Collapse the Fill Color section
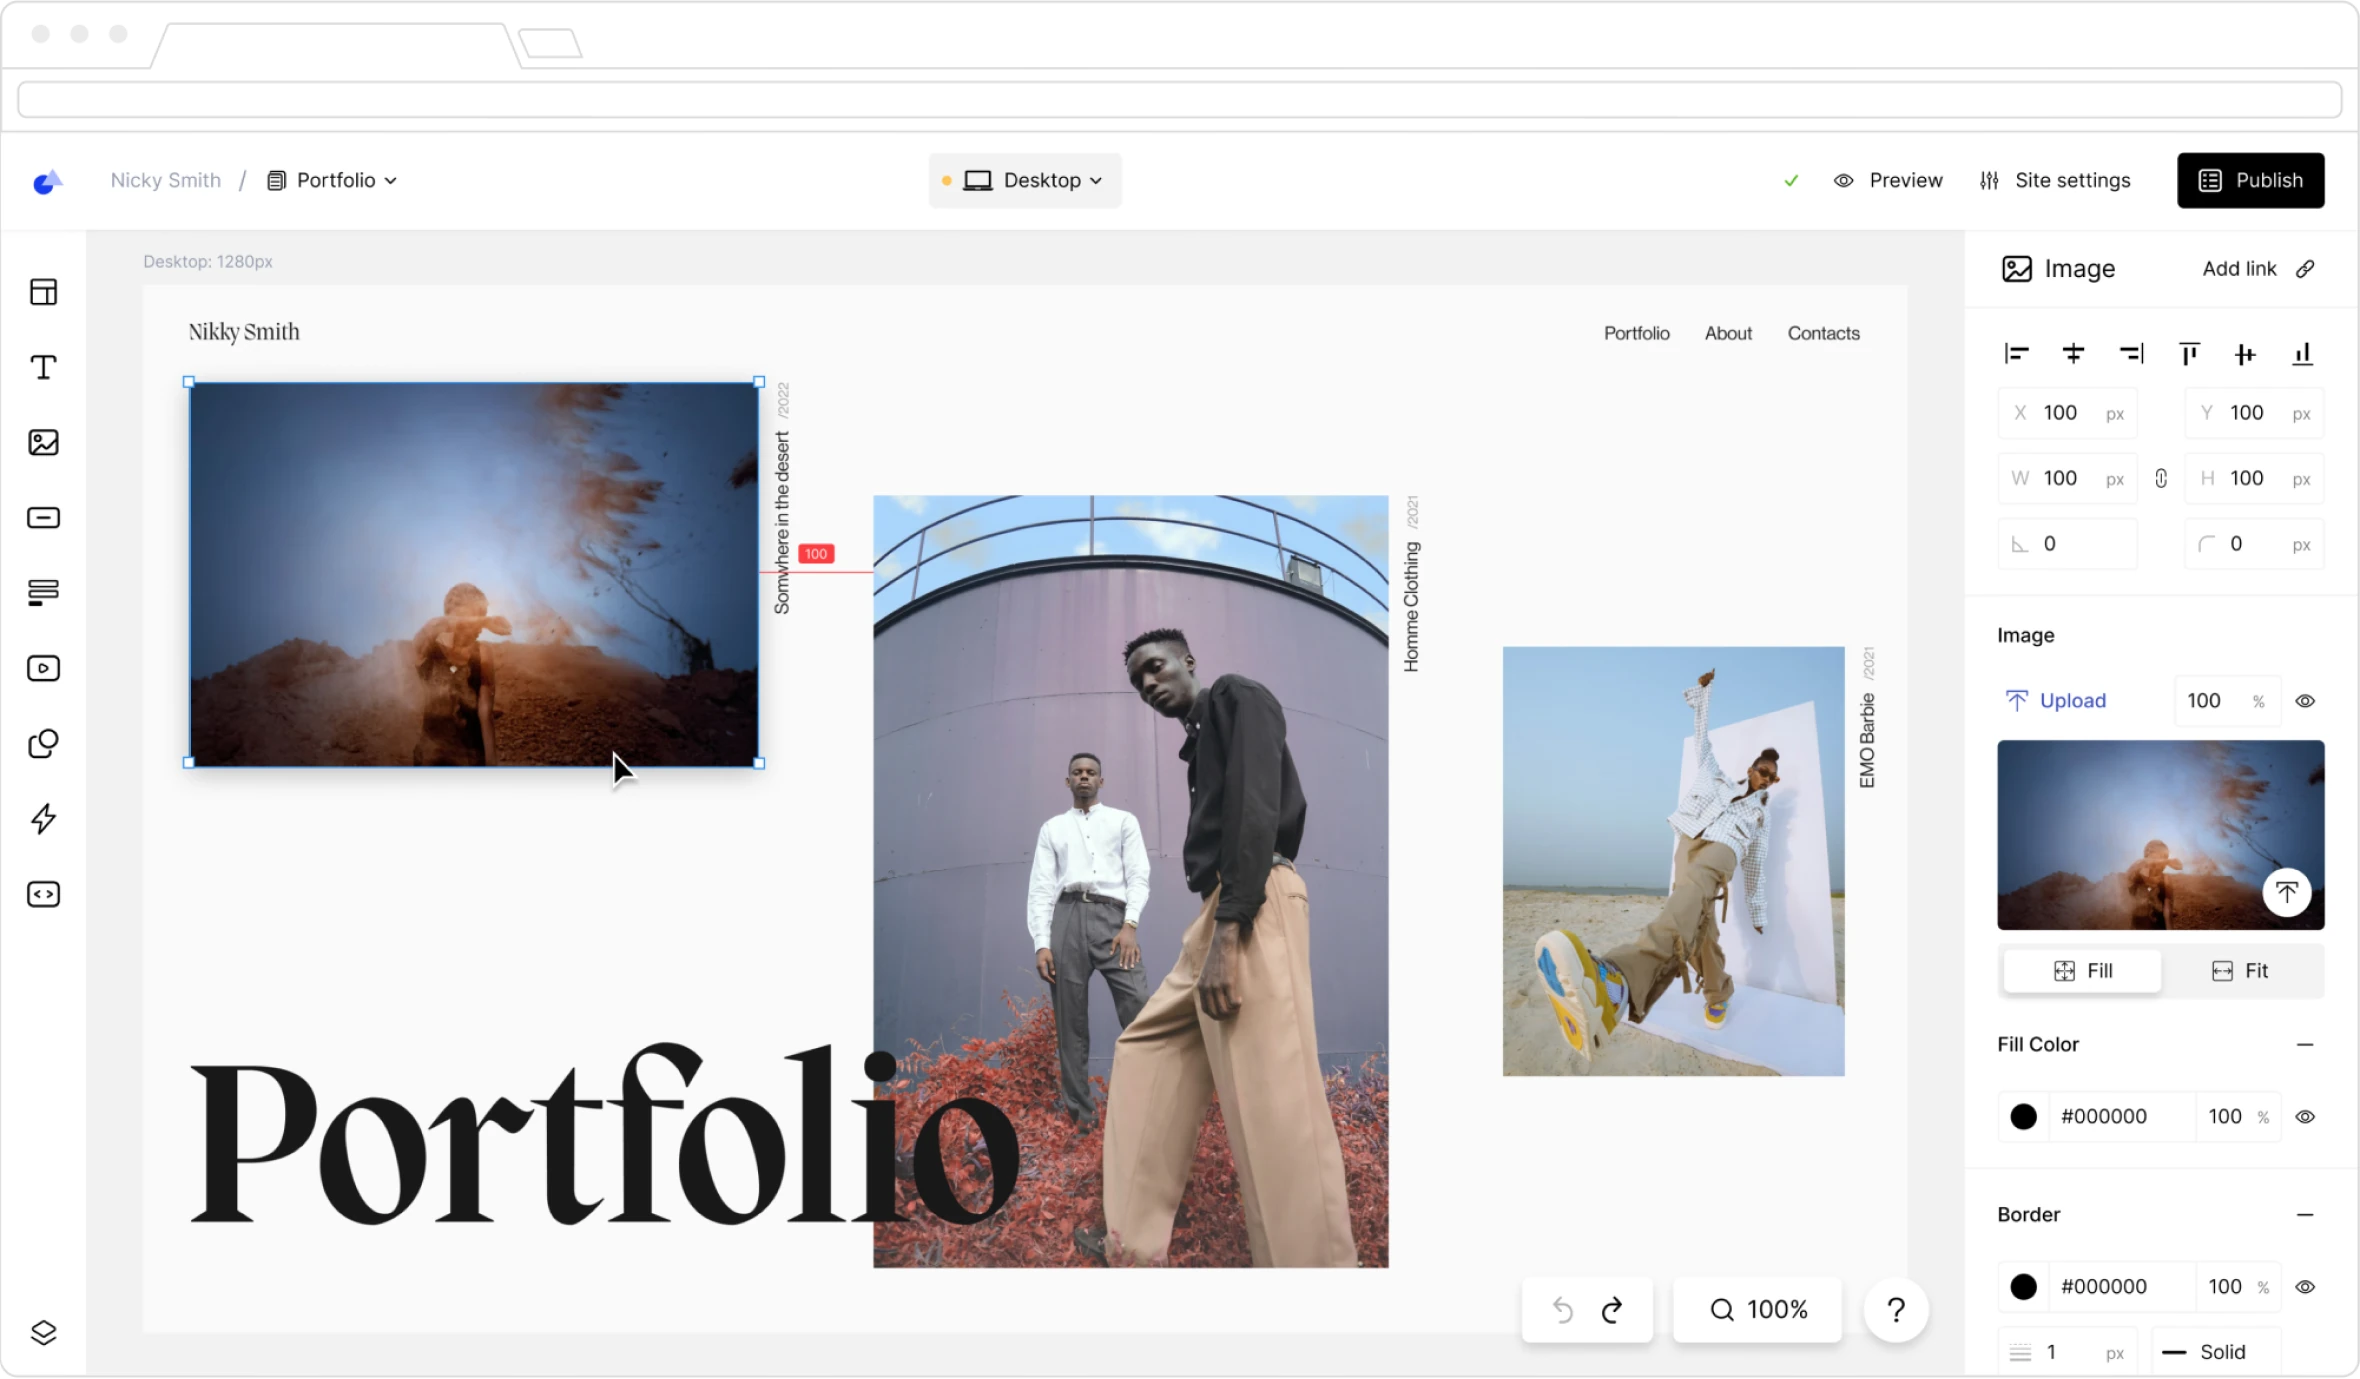 [x=2307, y=1044]
